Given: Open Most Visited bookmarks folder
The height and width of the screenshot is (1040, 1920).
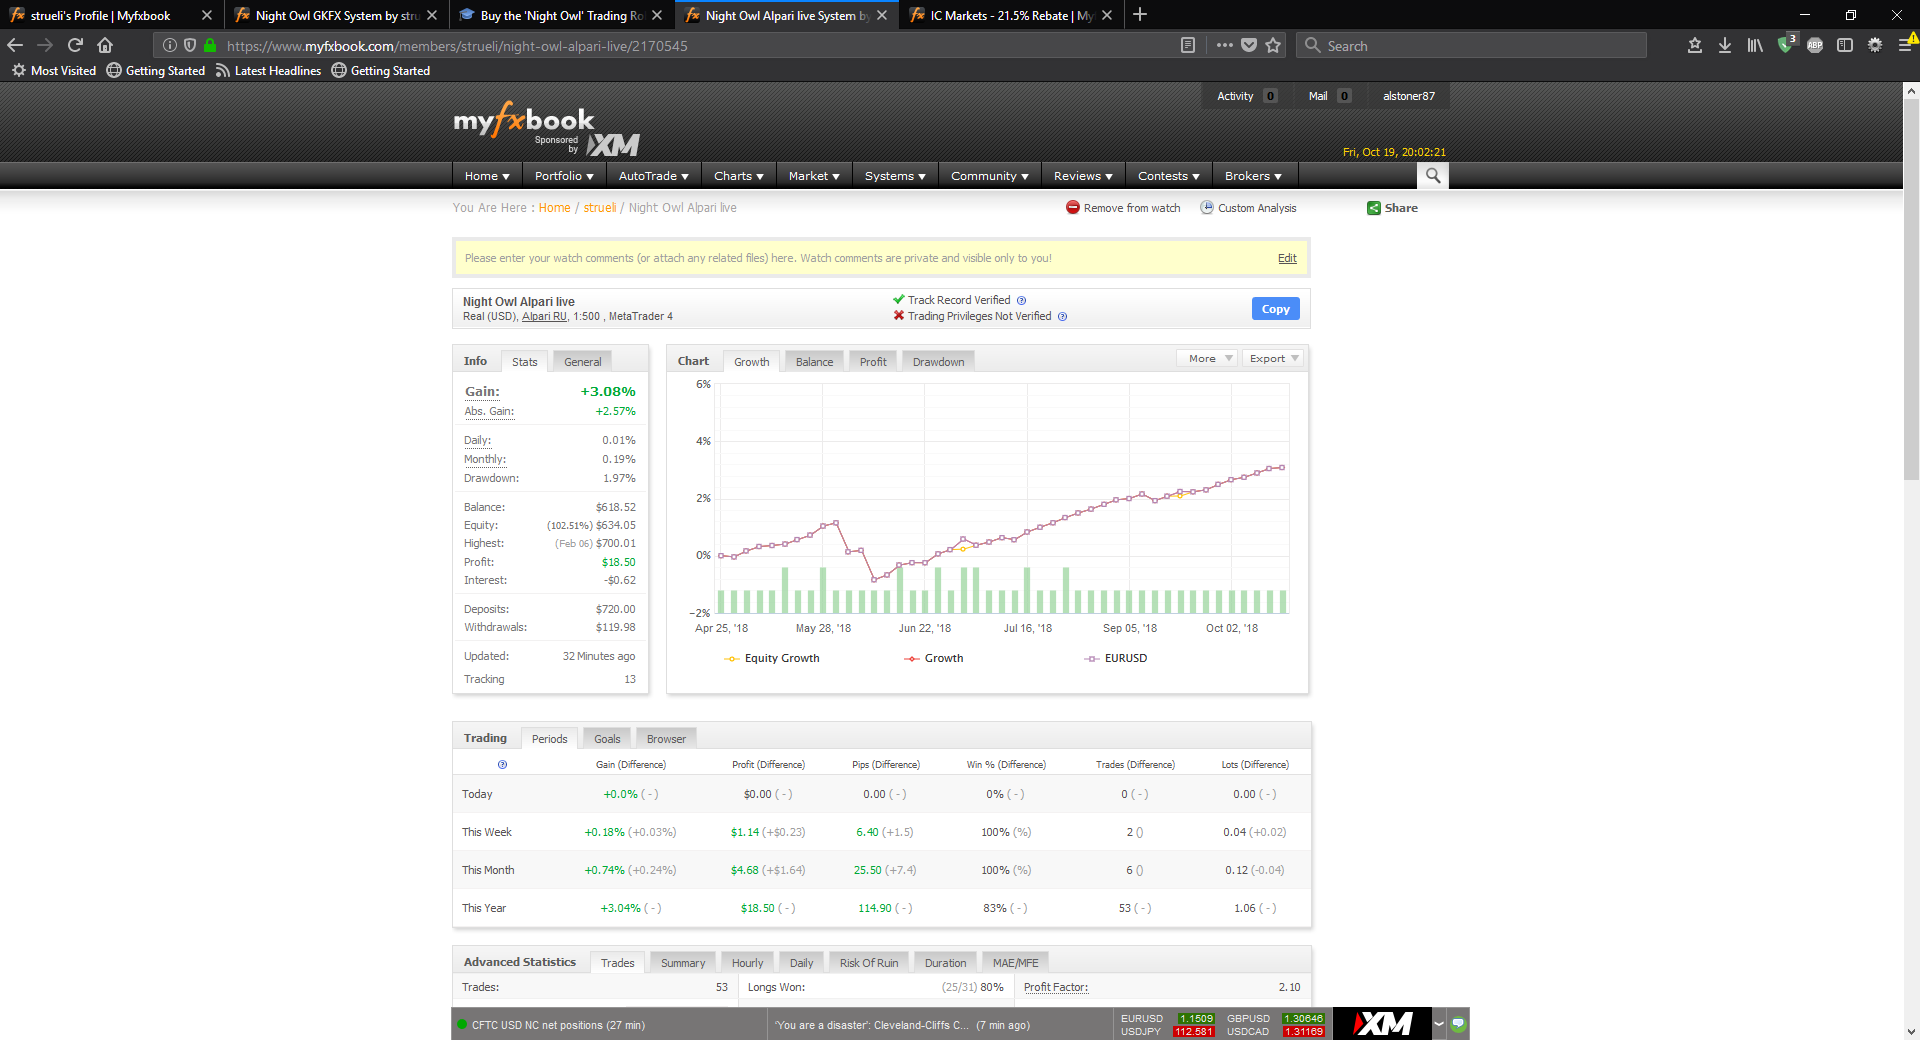Looking at the screenshot, I should 54,71.
